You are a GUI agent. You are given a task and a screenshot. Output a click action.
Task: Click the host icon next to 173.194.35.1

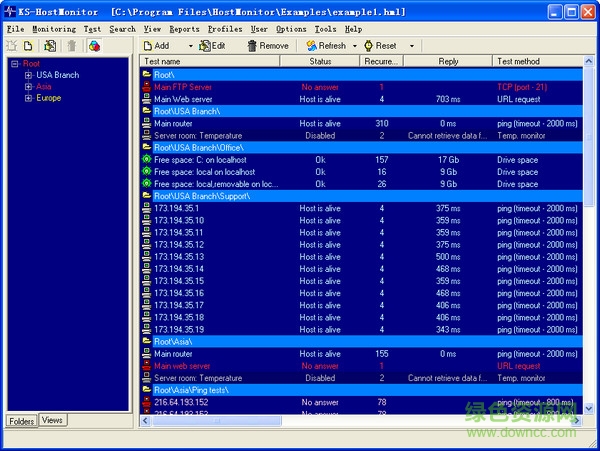coord(147,208)
